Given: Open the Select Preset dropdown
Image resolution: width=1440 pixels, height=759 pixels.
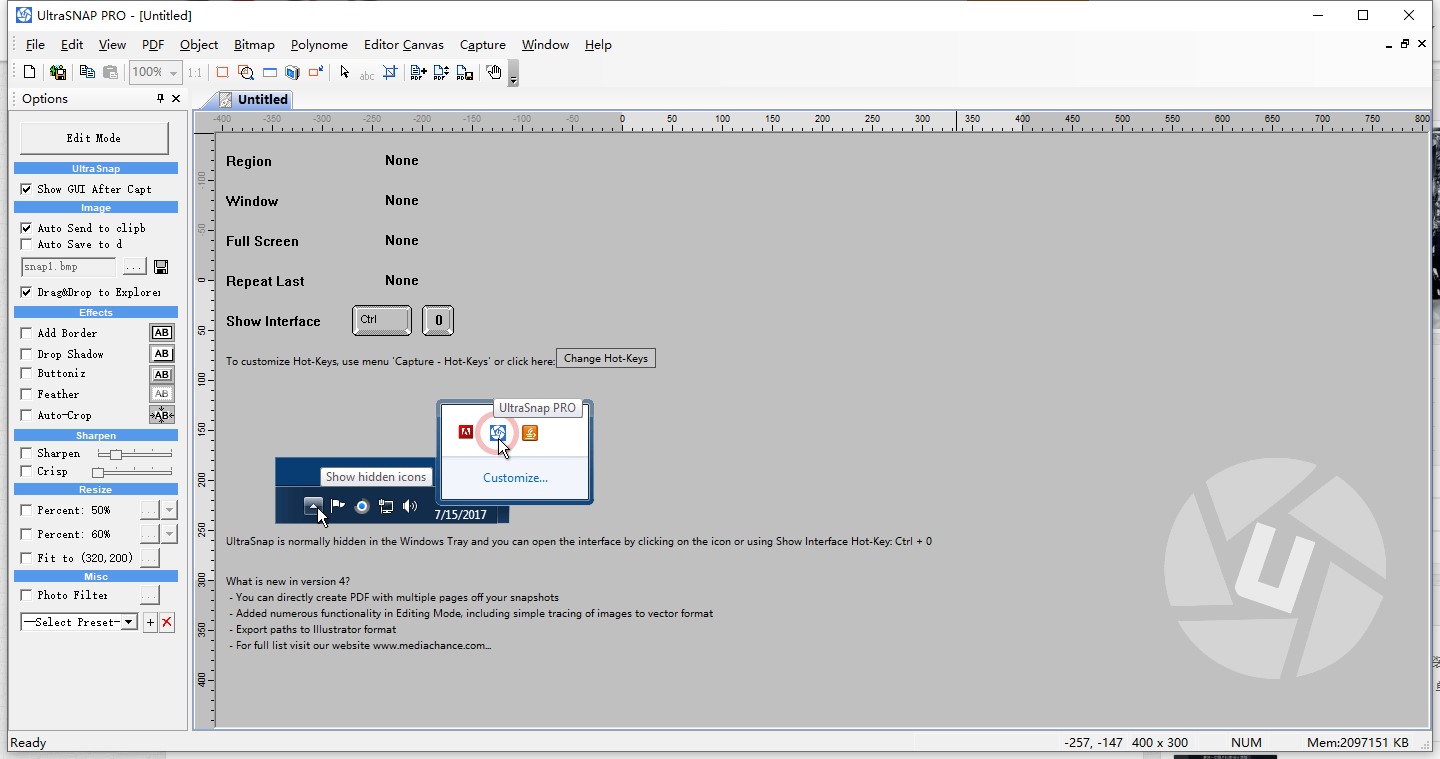Looking at the screenshot, I should tap(128, 622).
